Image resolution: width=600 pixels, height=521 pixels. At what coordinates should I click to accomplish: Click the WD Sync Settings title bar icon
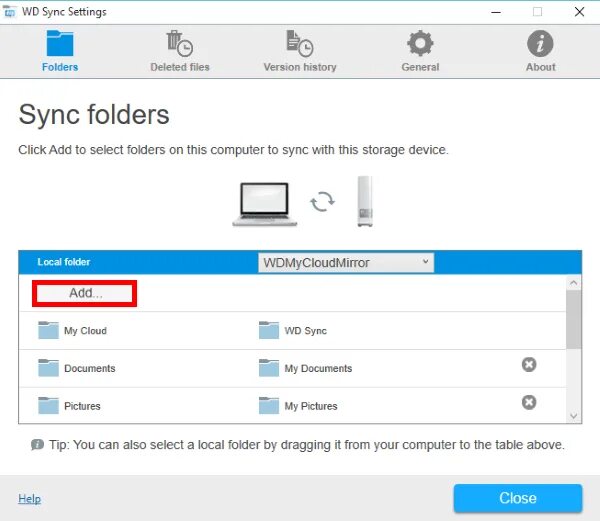[9, 12]
